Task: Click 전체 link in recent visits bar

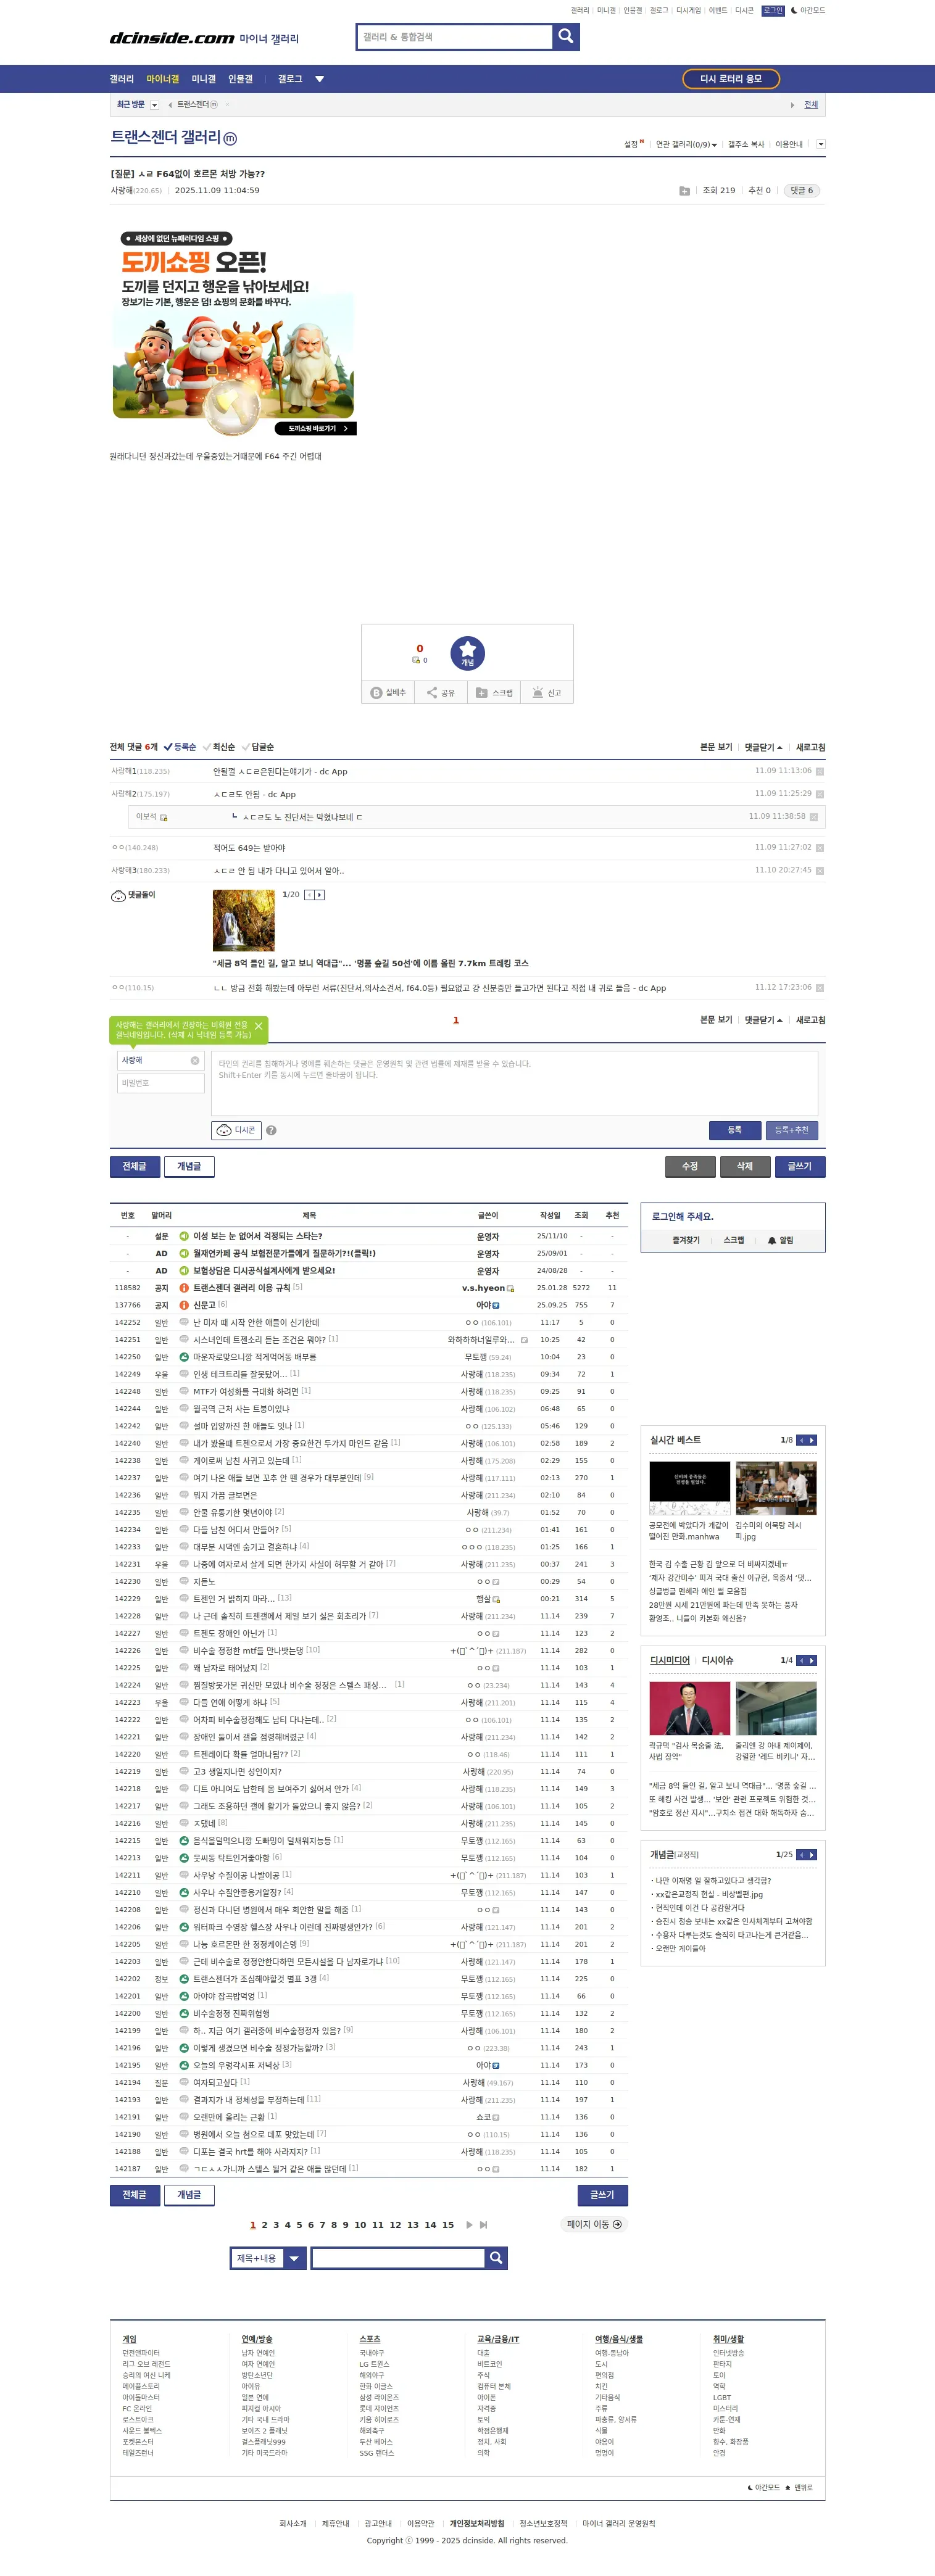Action: 811,105
